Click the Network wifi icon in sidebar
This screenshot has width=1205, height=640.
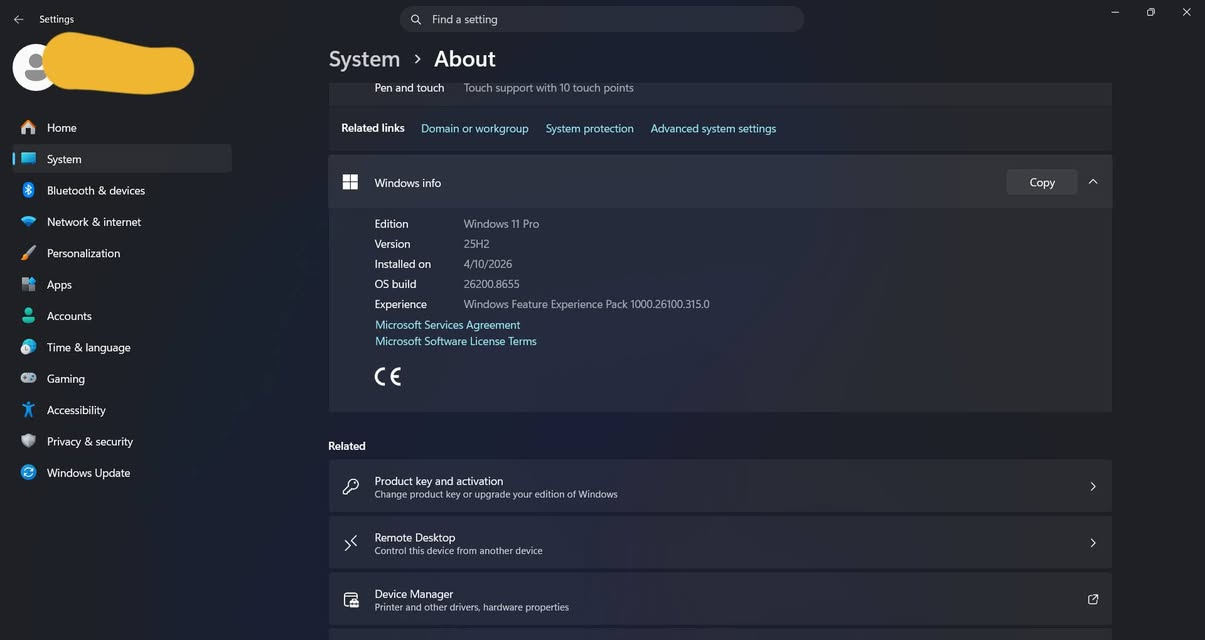(x=28, y=222)
